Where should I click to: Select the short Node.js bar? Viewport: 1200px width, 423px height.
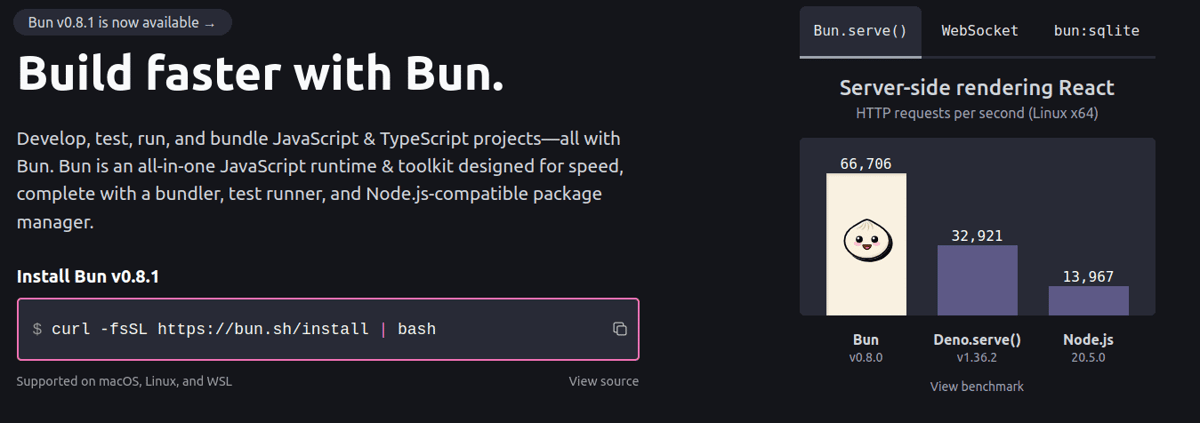(x=1088, y=301)
